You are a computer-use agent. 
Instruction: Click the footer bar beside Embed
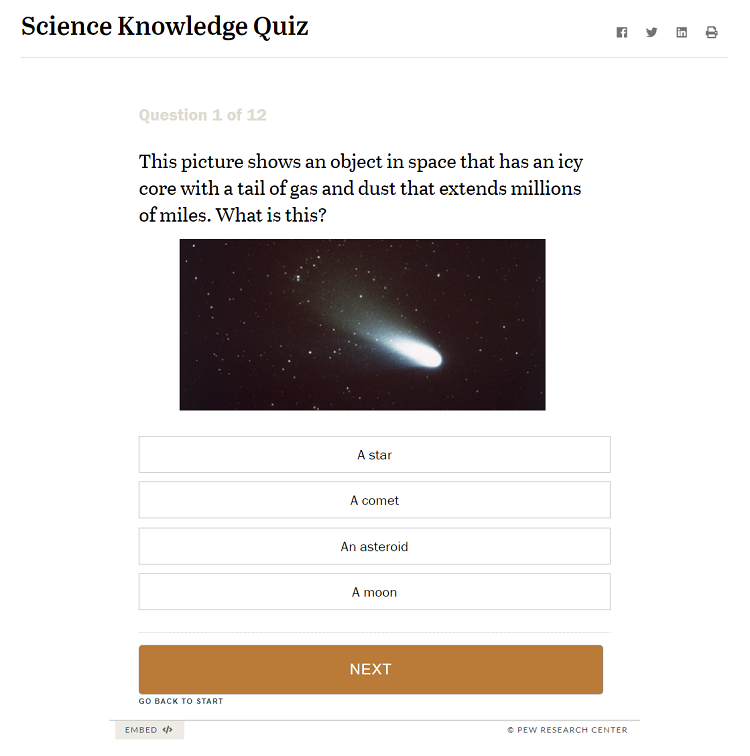pyautogui.click(x=340, y=730)
